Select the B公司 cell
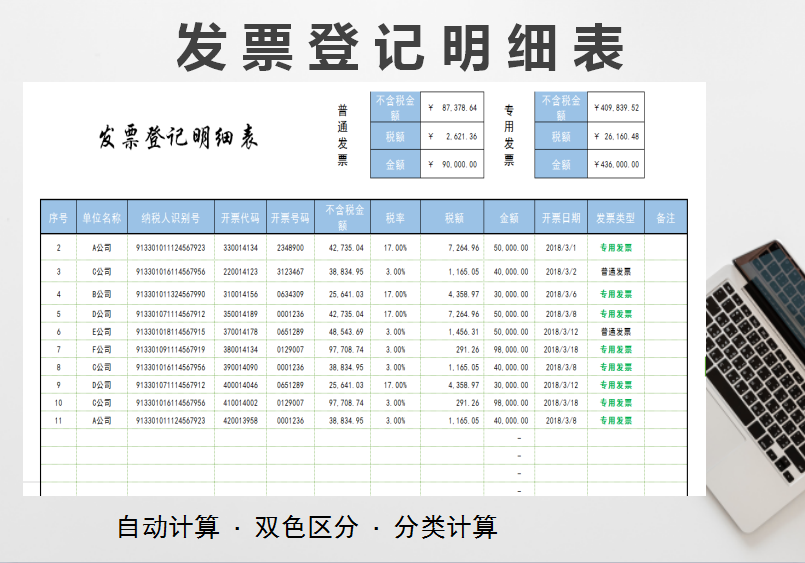This screenshot has width=805, height=563. coord(102,294)
